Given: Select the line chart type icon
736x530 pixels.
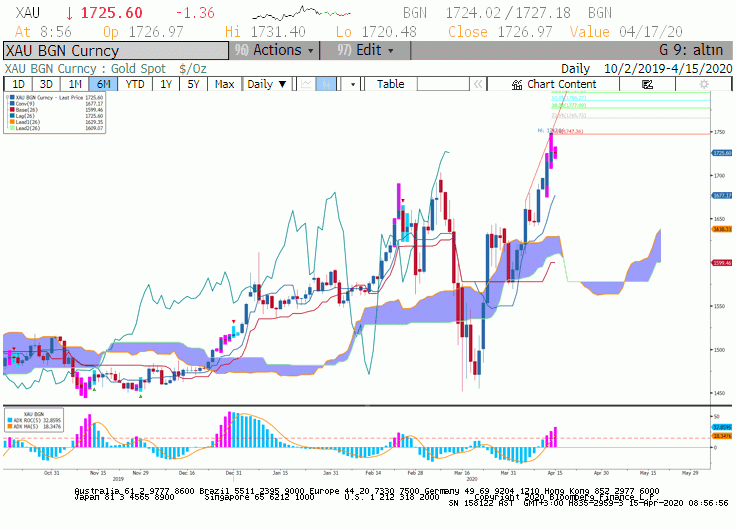Looking at the screenshot, I should 306,84.
